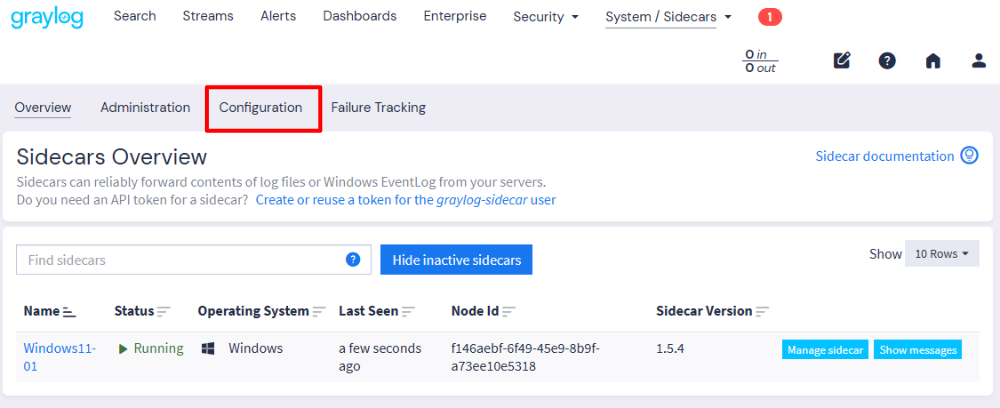Sort by Sidecar Version column icon
Screen dimensions: 1000x408
762,312
